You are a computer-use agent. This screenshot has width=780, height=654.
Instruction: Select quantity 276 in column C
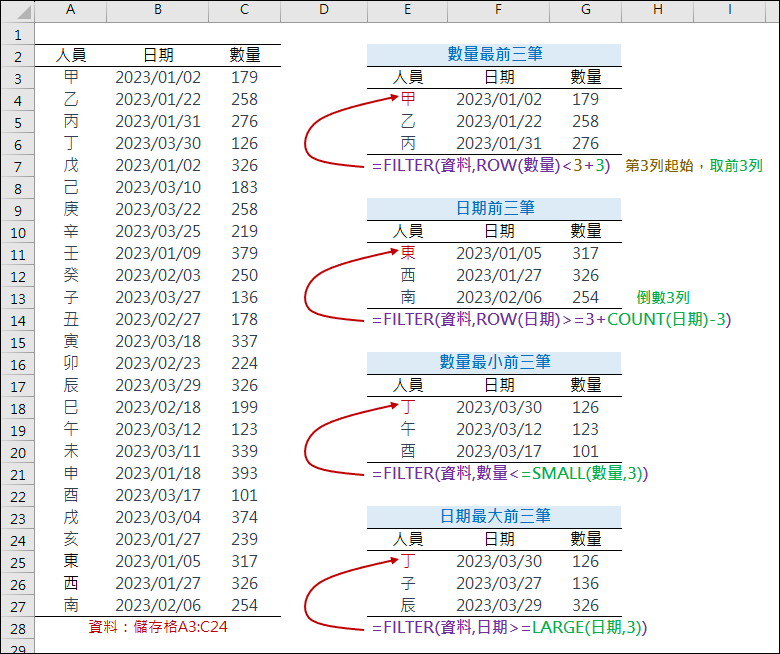pyautogui.click(x=244, y=121)
